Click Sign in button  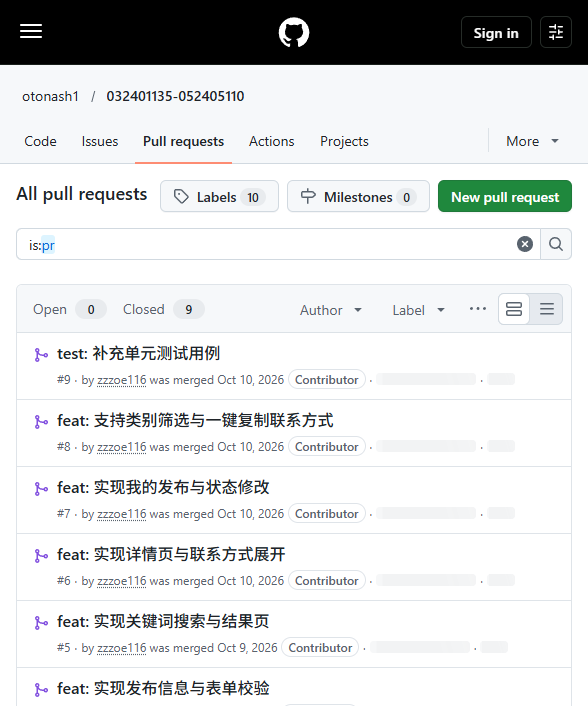(x=496, y=32)
